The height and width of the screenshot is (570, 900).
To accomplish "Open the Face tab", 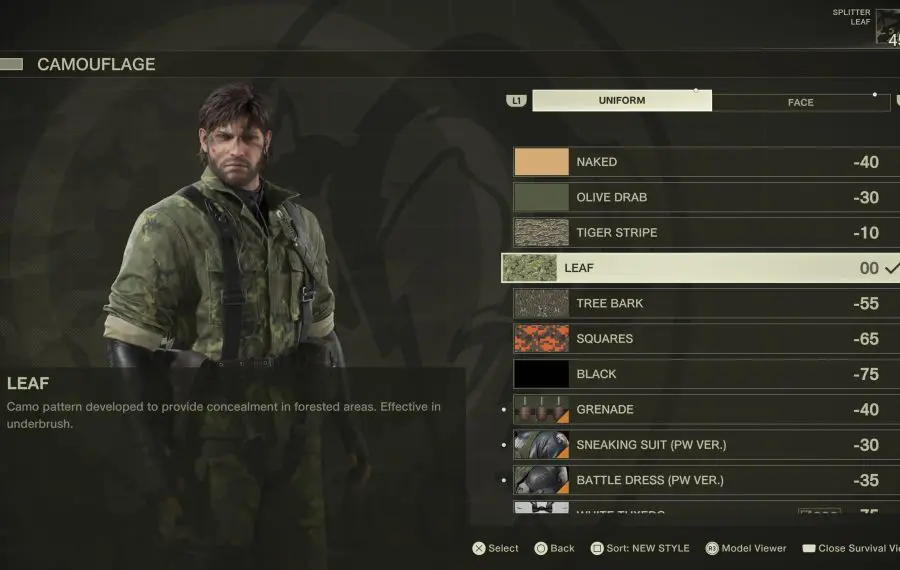I will (x=801, y=102).
